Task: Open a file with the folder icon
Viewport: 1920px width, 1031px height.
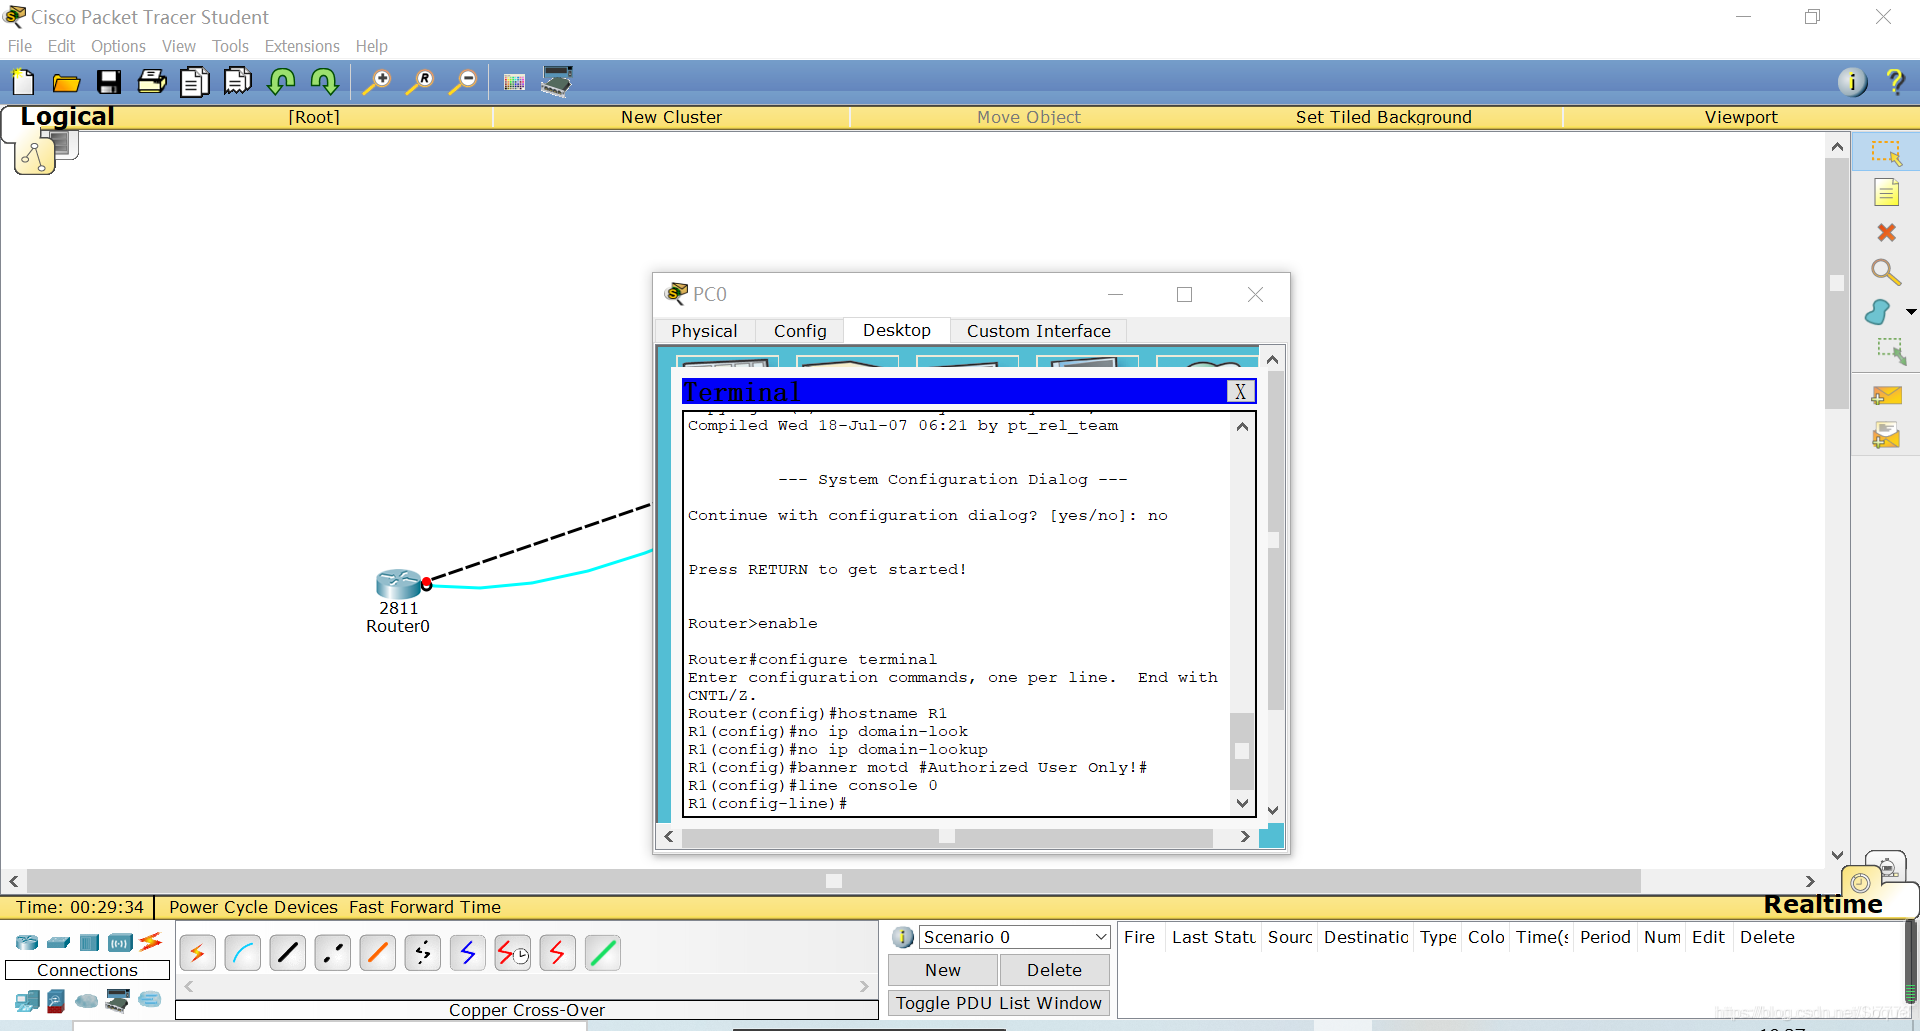Action: pos(66,82)
